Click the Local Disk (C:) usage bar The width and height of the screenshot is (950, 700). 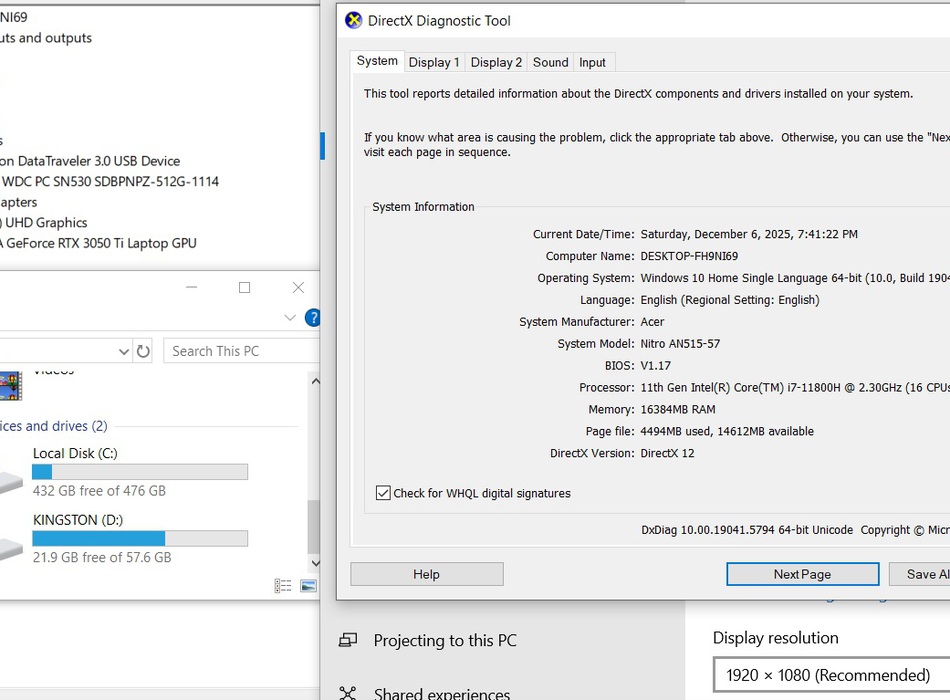tap(139, 472)
